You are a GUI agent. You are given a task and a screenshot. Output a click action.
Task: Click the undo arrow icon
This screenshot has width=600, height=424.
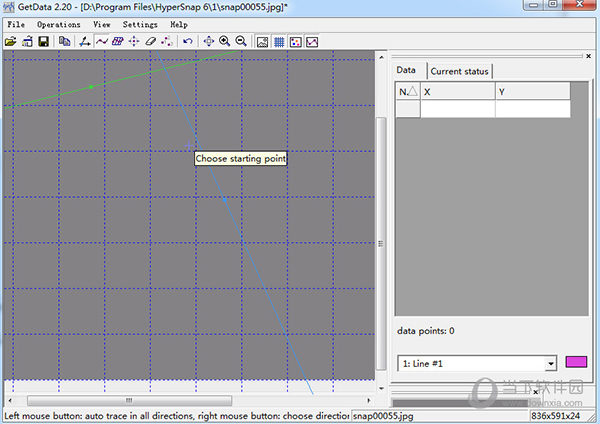coord(188,41)
